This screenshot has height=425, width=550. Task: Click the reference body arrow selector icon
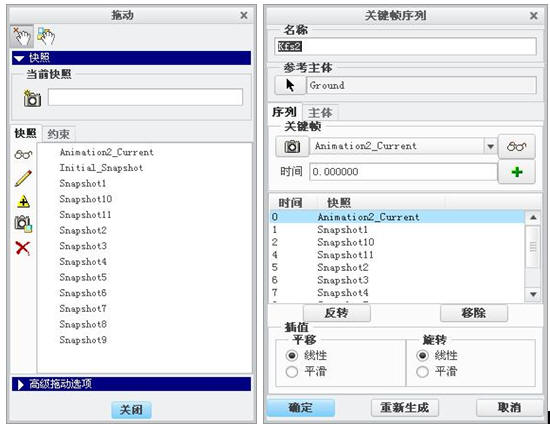[290, 85]
